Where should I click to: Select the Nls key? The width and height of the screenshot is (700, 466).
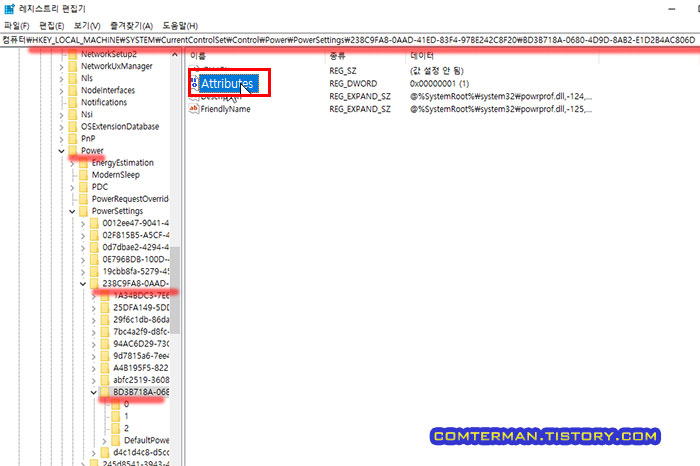point(87,78)
